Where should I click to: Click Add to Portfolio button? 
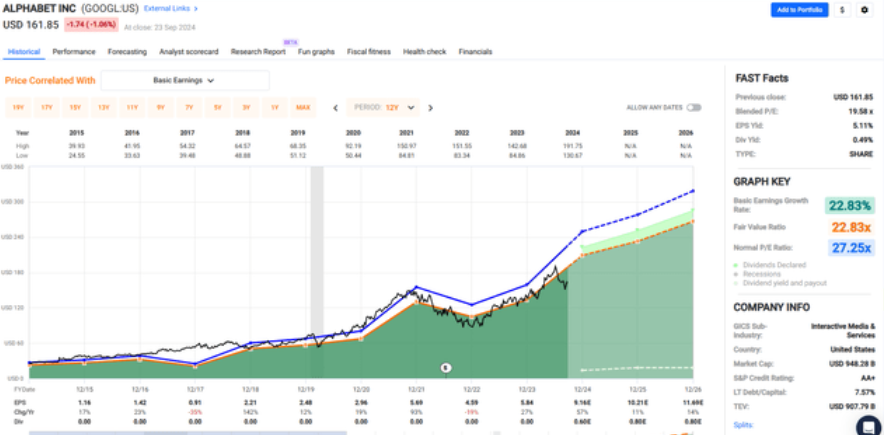[x=799, y=10]
